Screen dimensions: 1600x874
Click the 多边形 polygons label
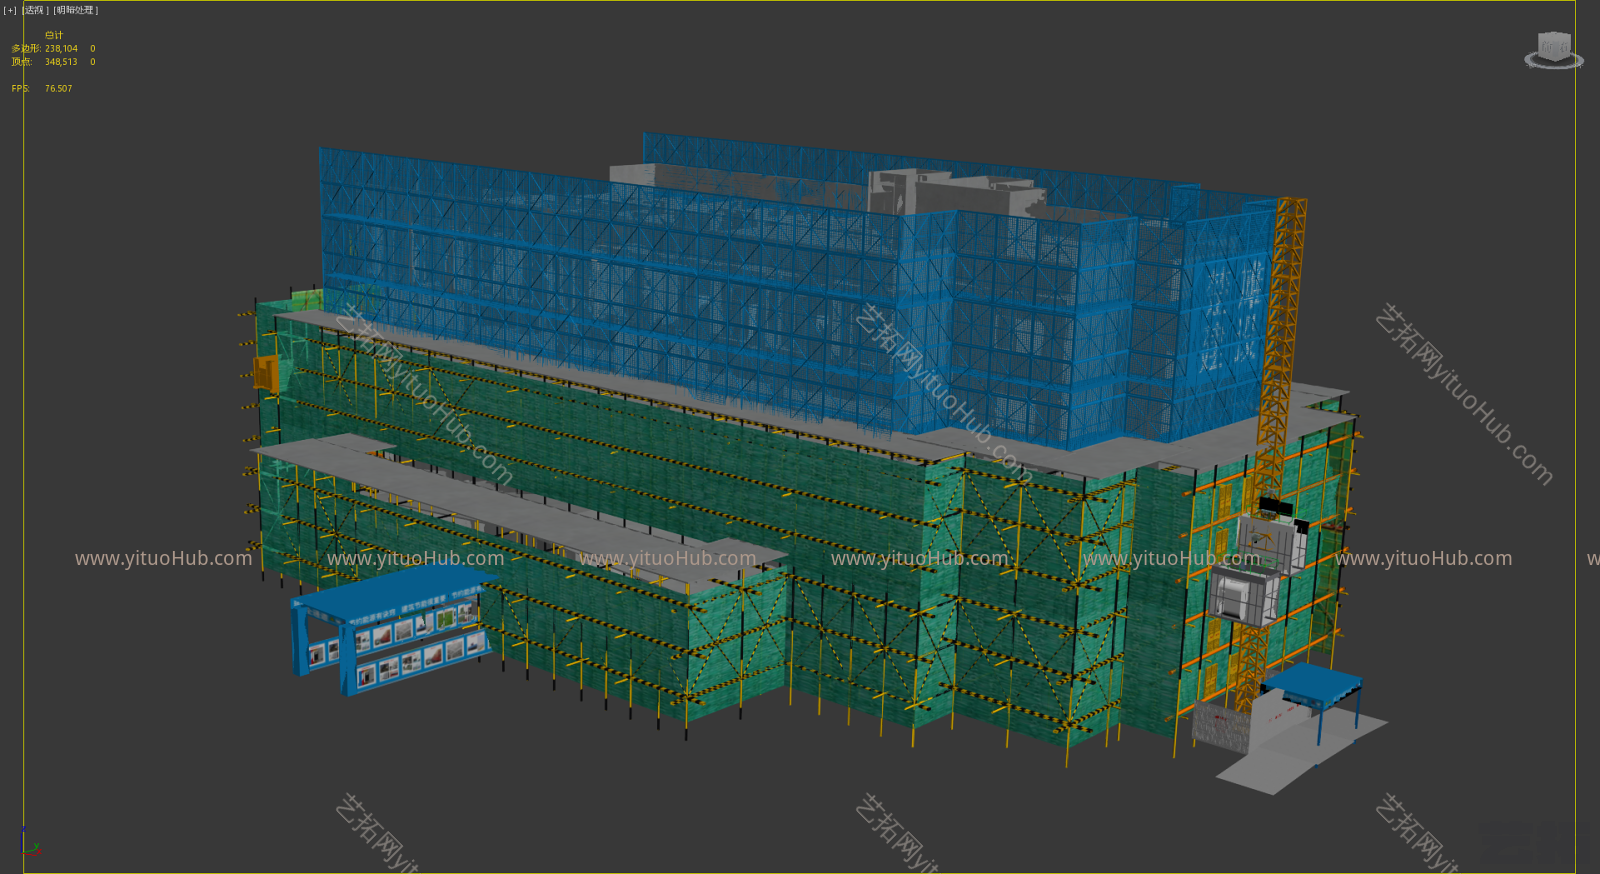pyautogui.click(x=26, y=48)
